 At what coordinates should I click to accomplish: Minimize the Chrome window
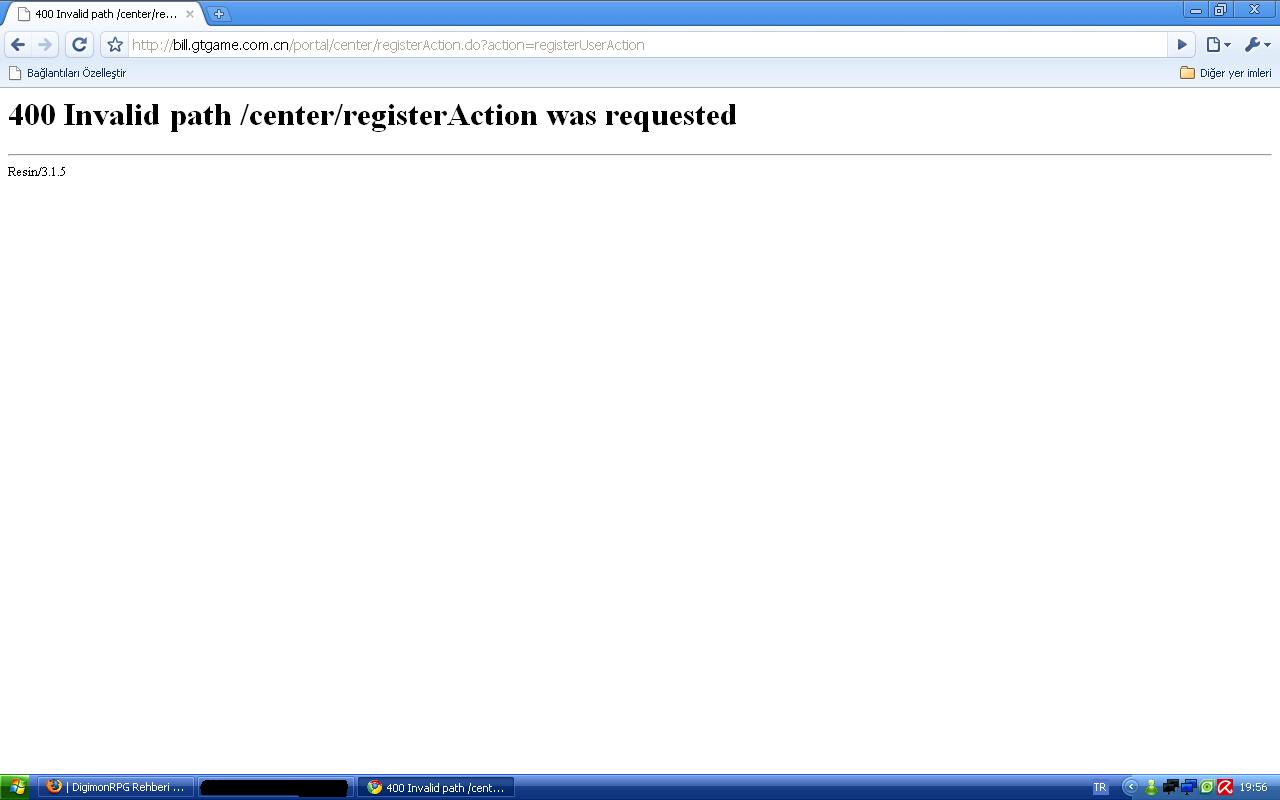[x=1196, y=10]
